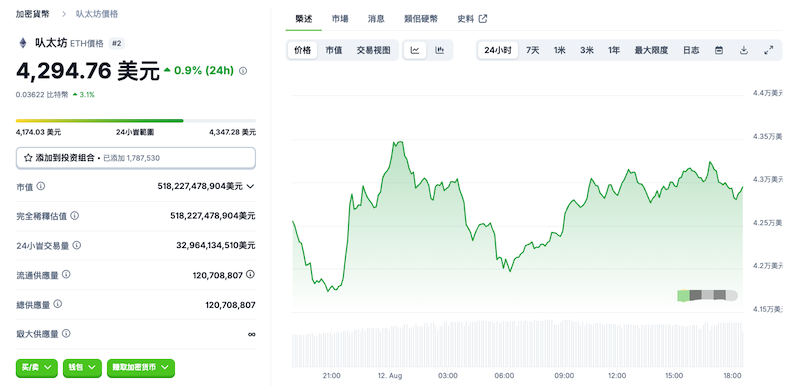Click the 0.03622 比特幣 value

tap(42, 94)
